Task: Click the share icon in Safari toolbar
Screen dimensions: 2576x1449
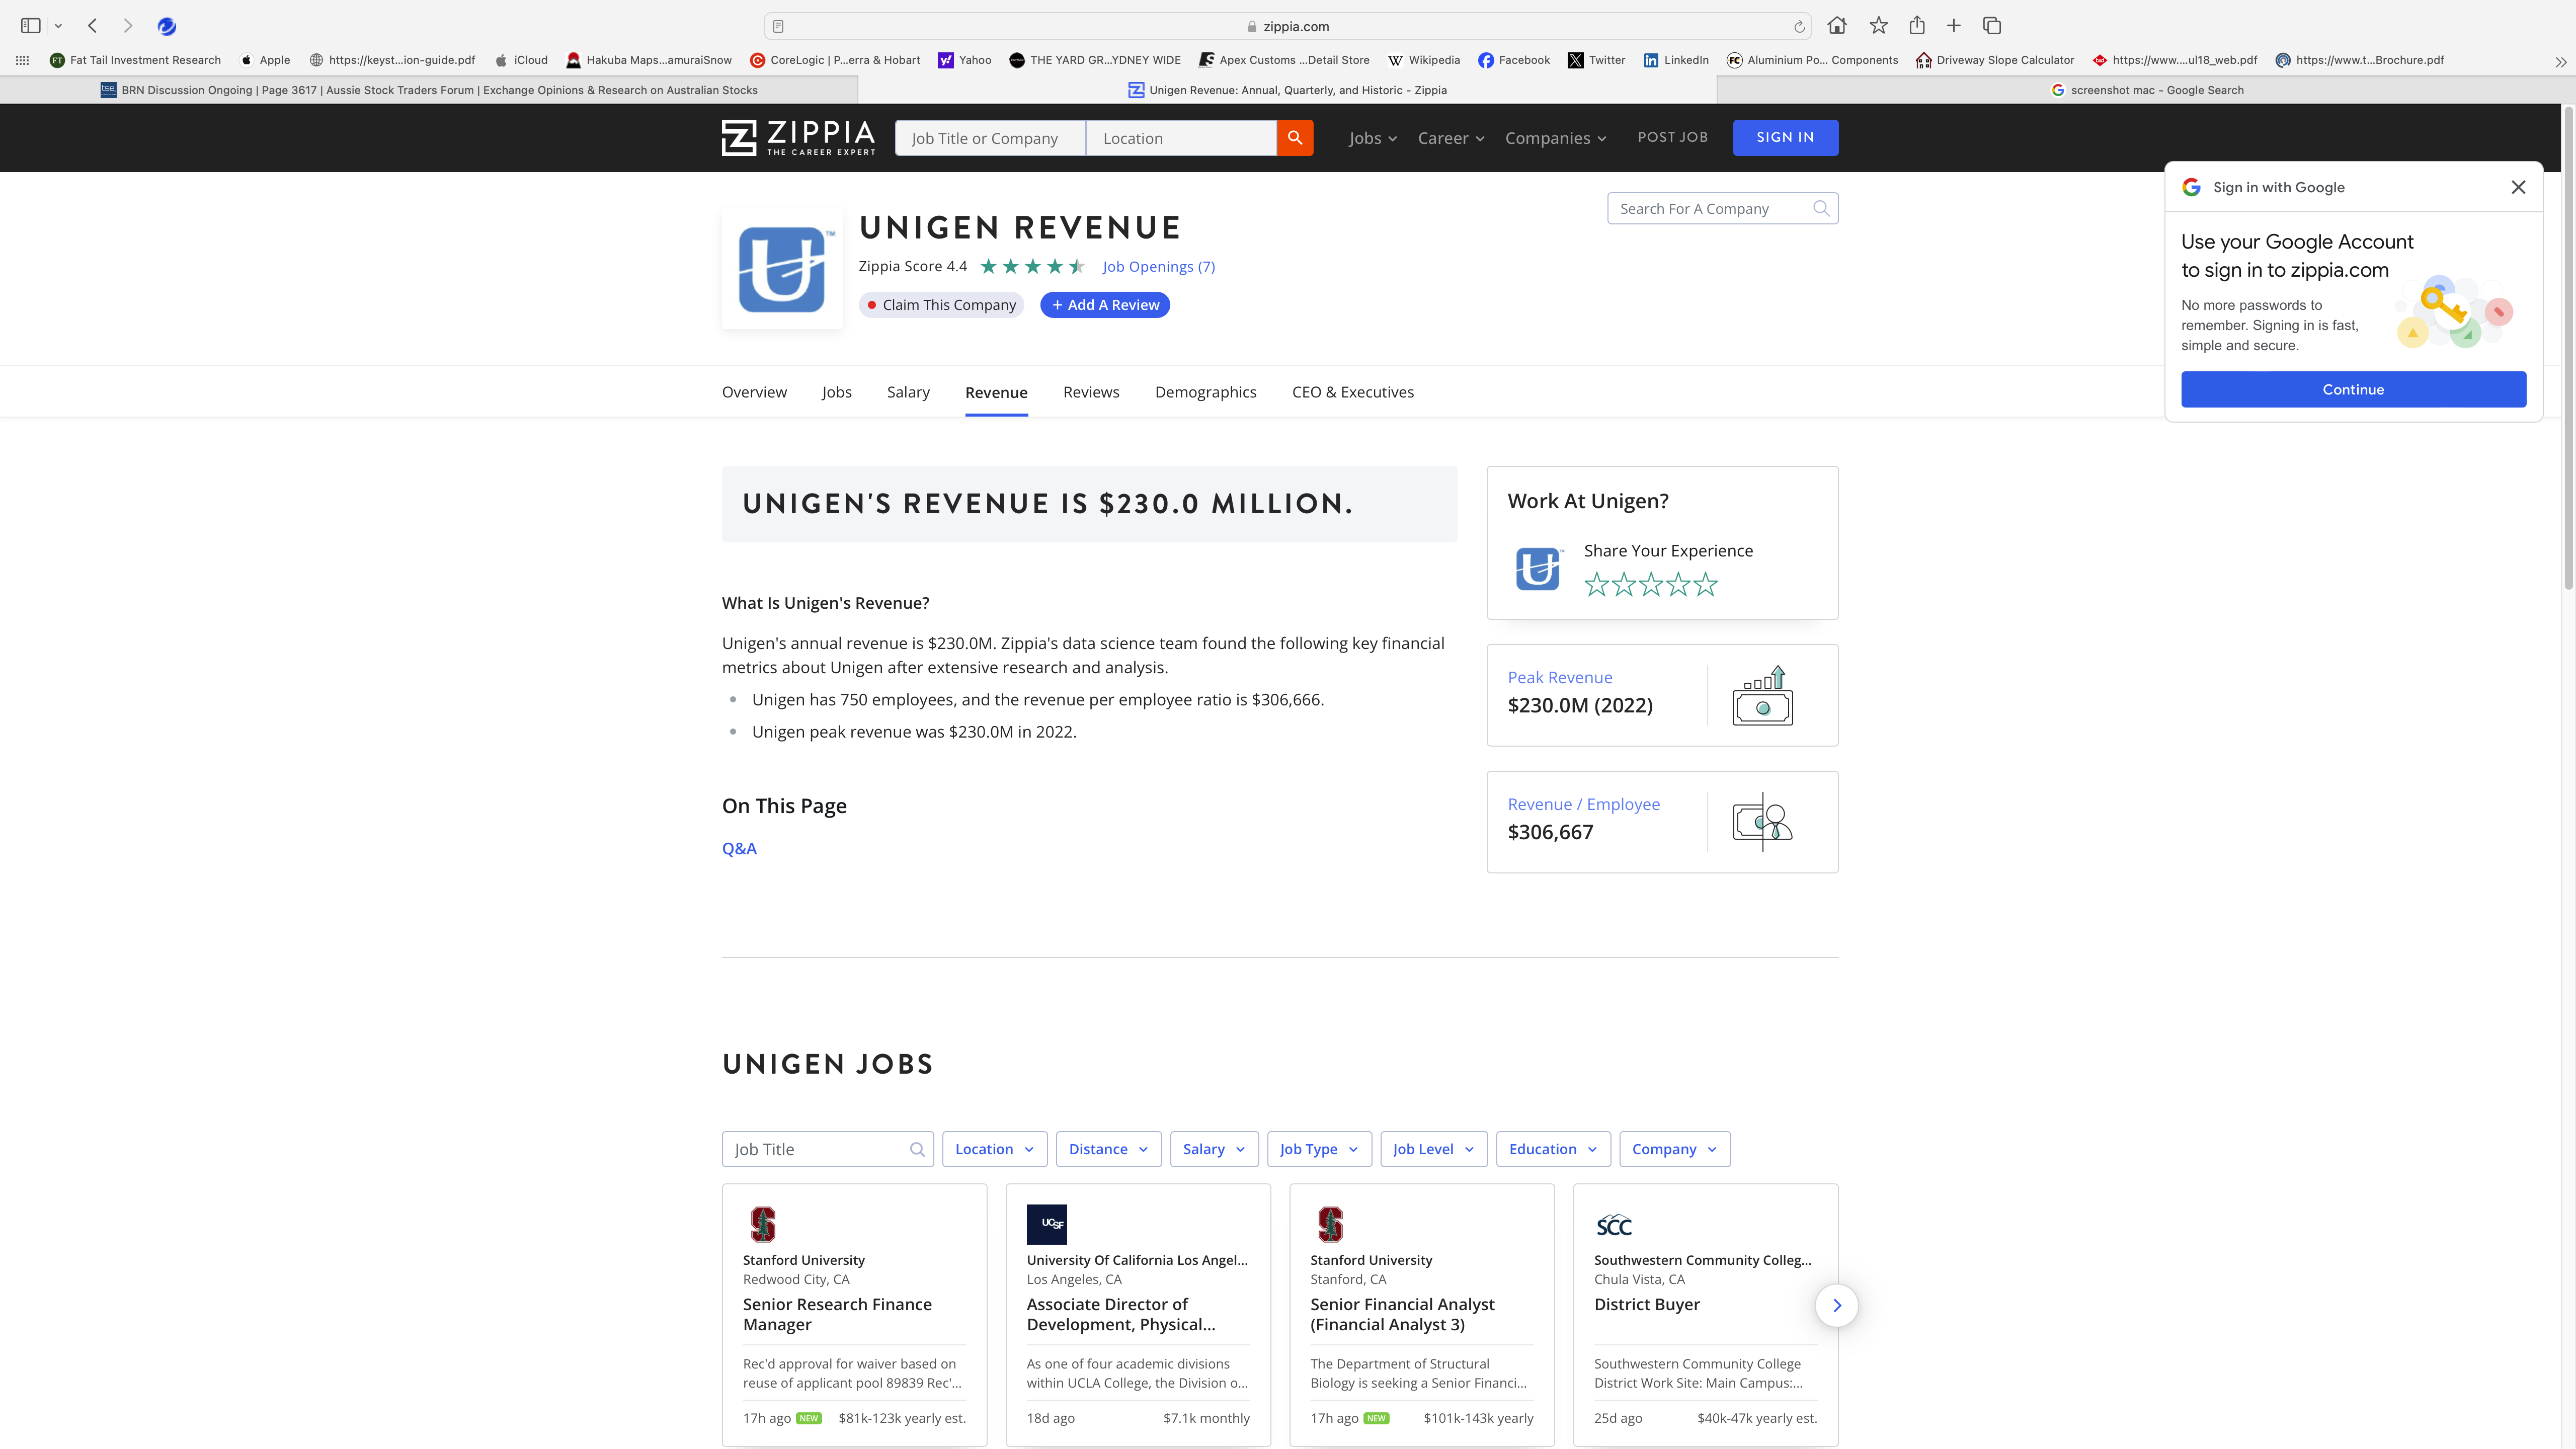Action: click(1917, 26)
